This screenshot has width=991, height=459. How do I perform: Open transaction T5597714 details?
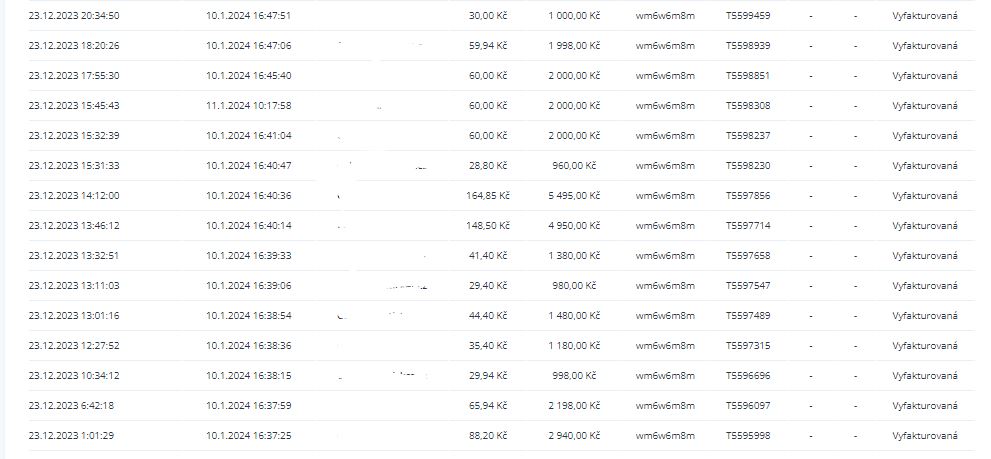(x=748, y=226)
